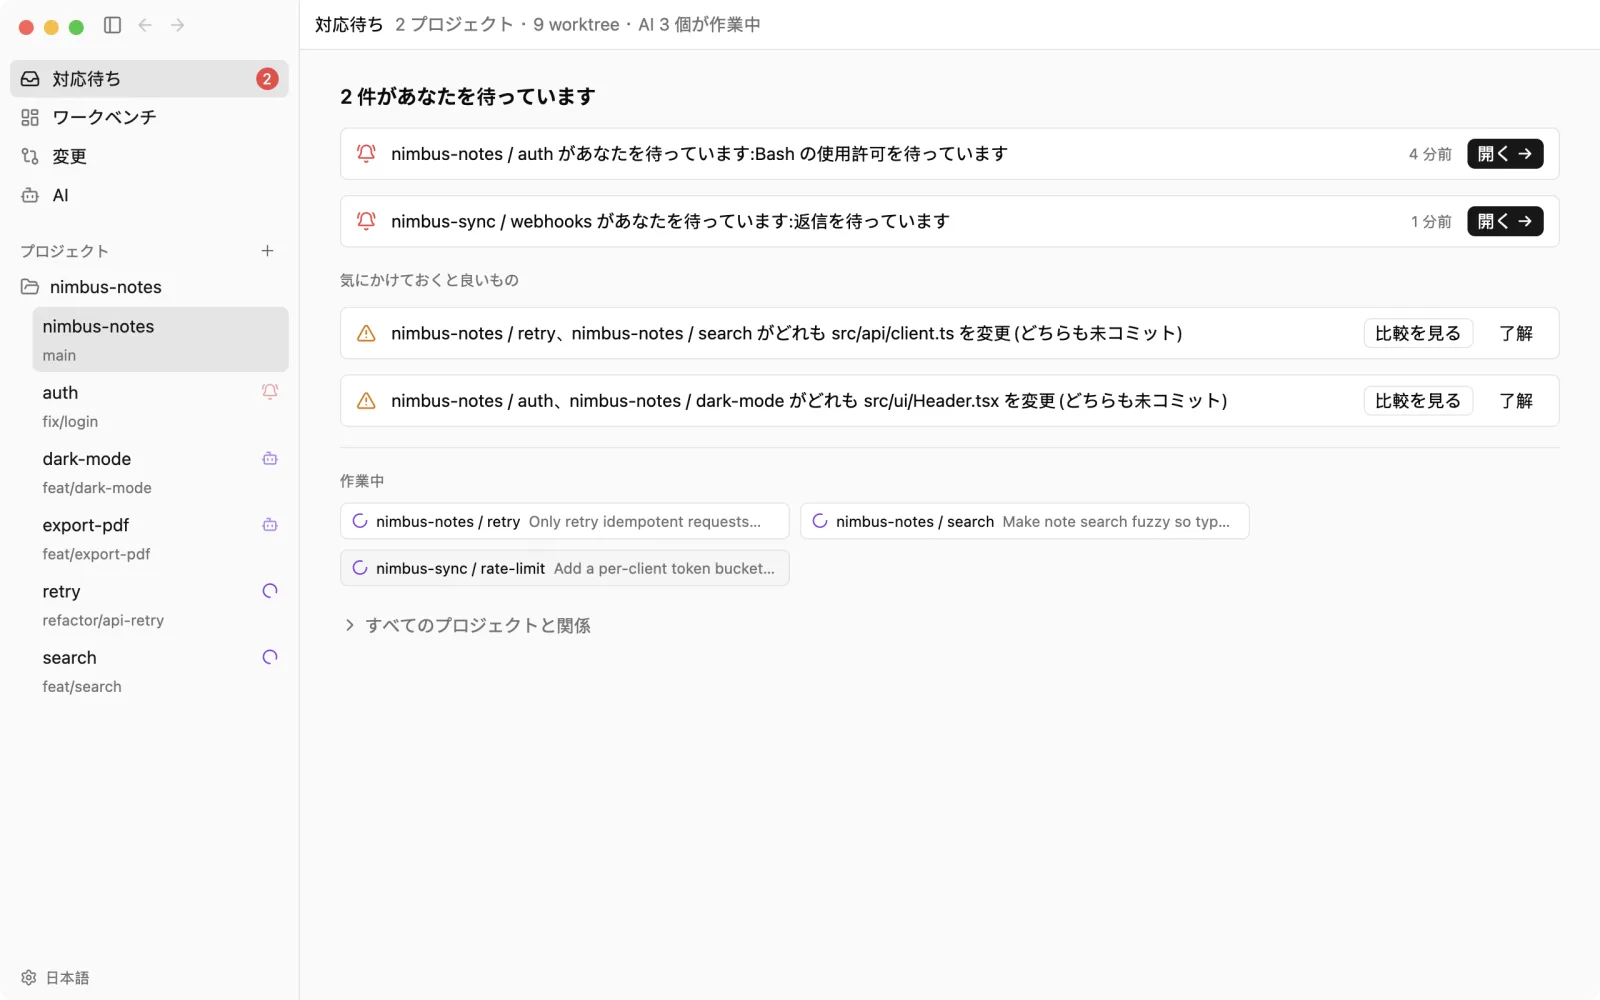This screenshot has height=1000, width=1600.
Task: Select the export-pdf worktree
Action: (161, 538)
